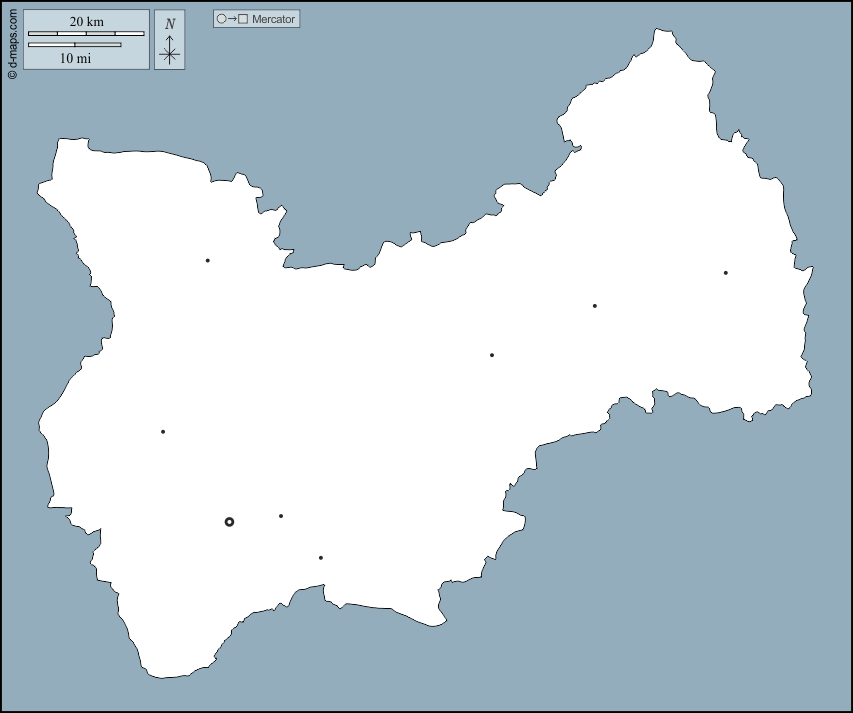Click the city dot at map center

(492, 355)
